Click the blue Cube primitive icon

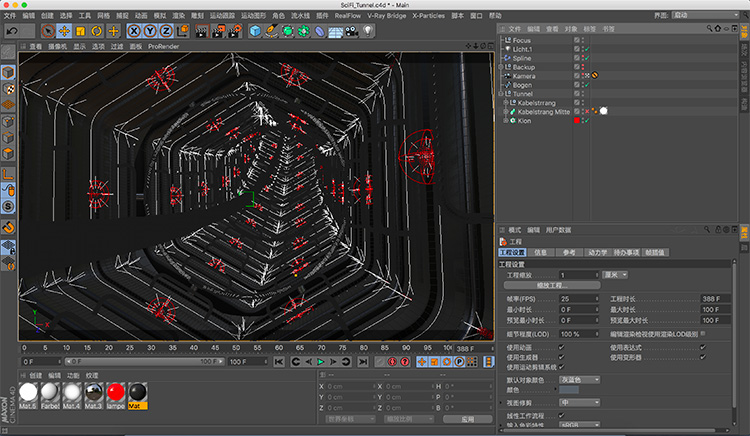[x=255, y=31]
